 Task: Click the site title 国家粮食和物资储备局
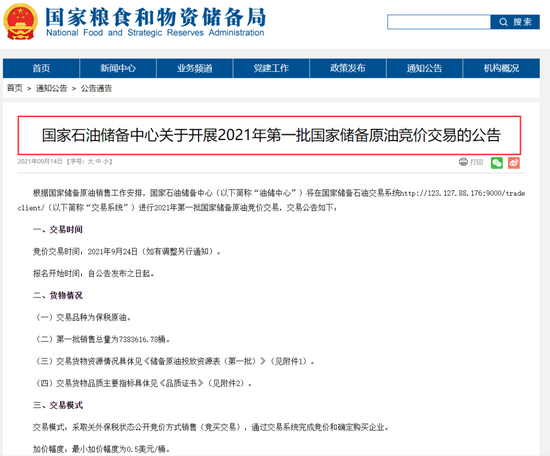[156, 17]
